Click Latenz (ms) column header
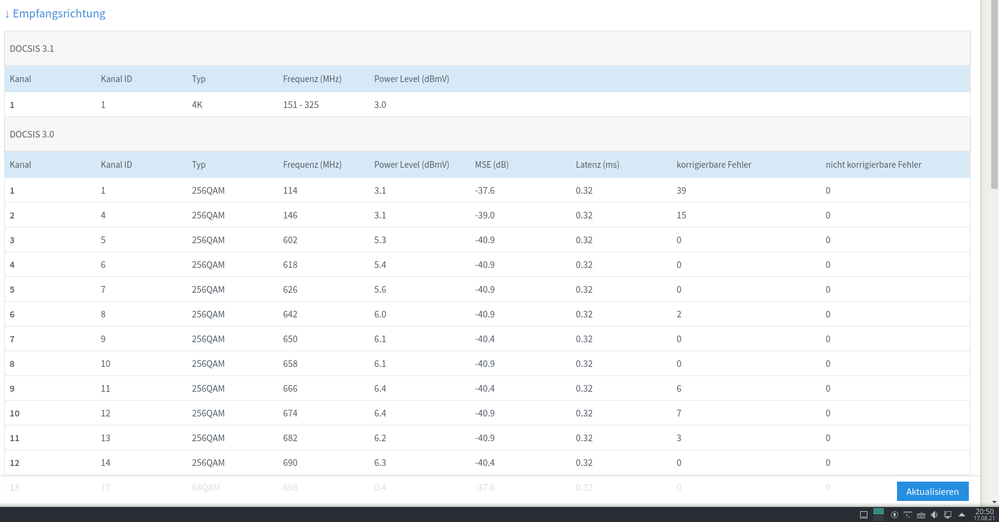 tap(597, 164)
